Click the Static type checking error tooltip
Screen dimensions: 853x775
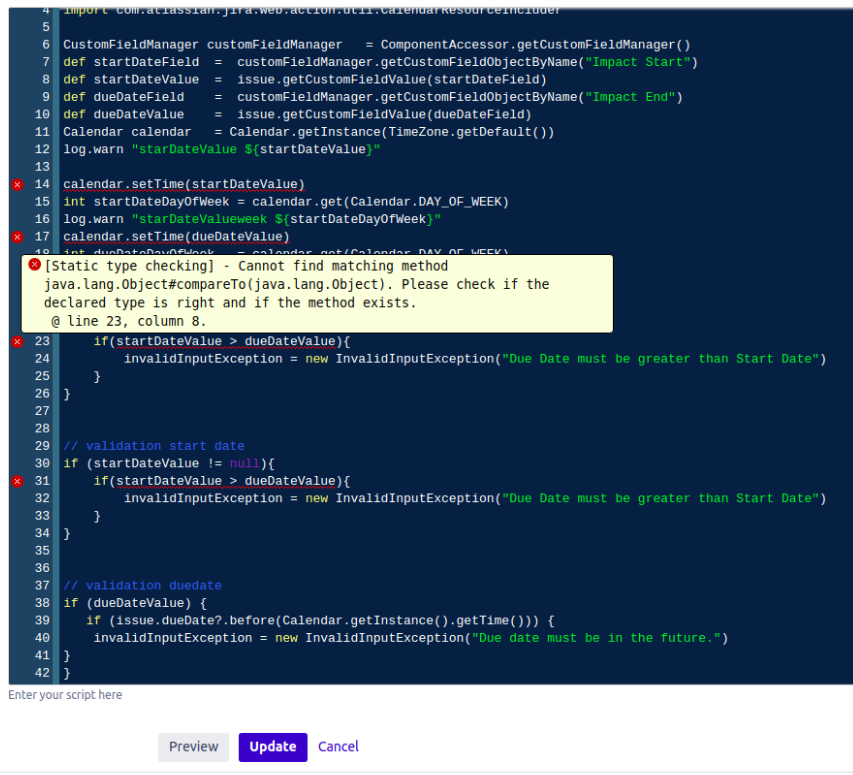320,290
